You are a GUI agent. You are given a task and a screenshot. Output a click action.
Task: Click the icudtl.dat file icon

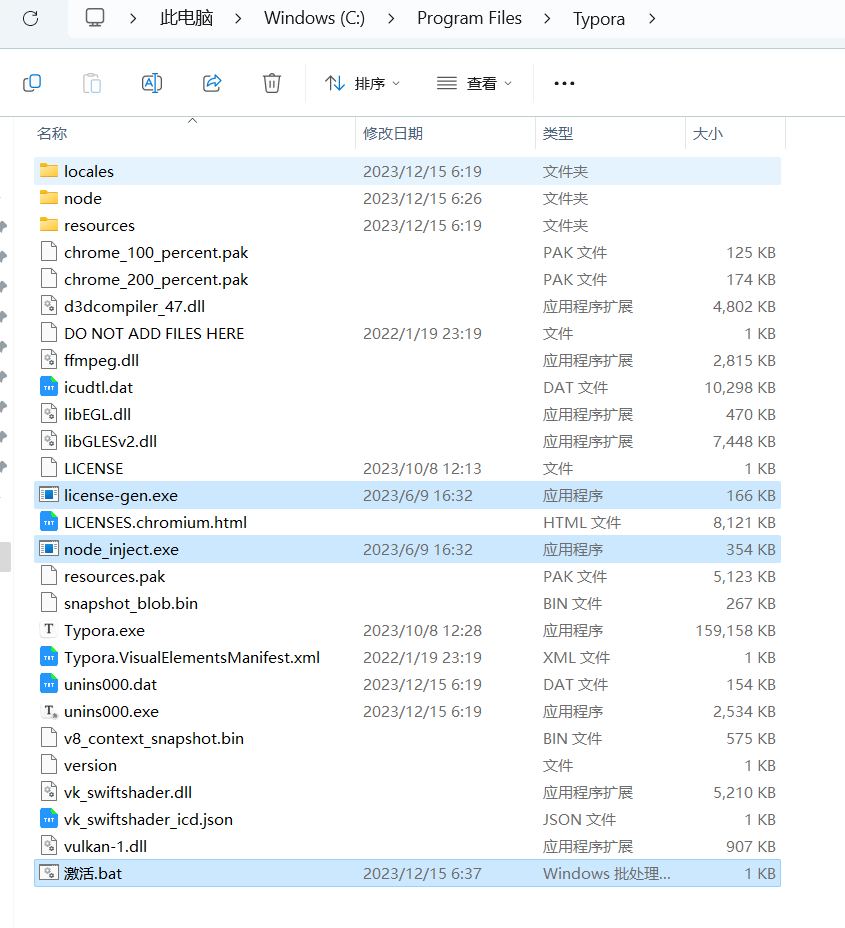tap(49, 387)
